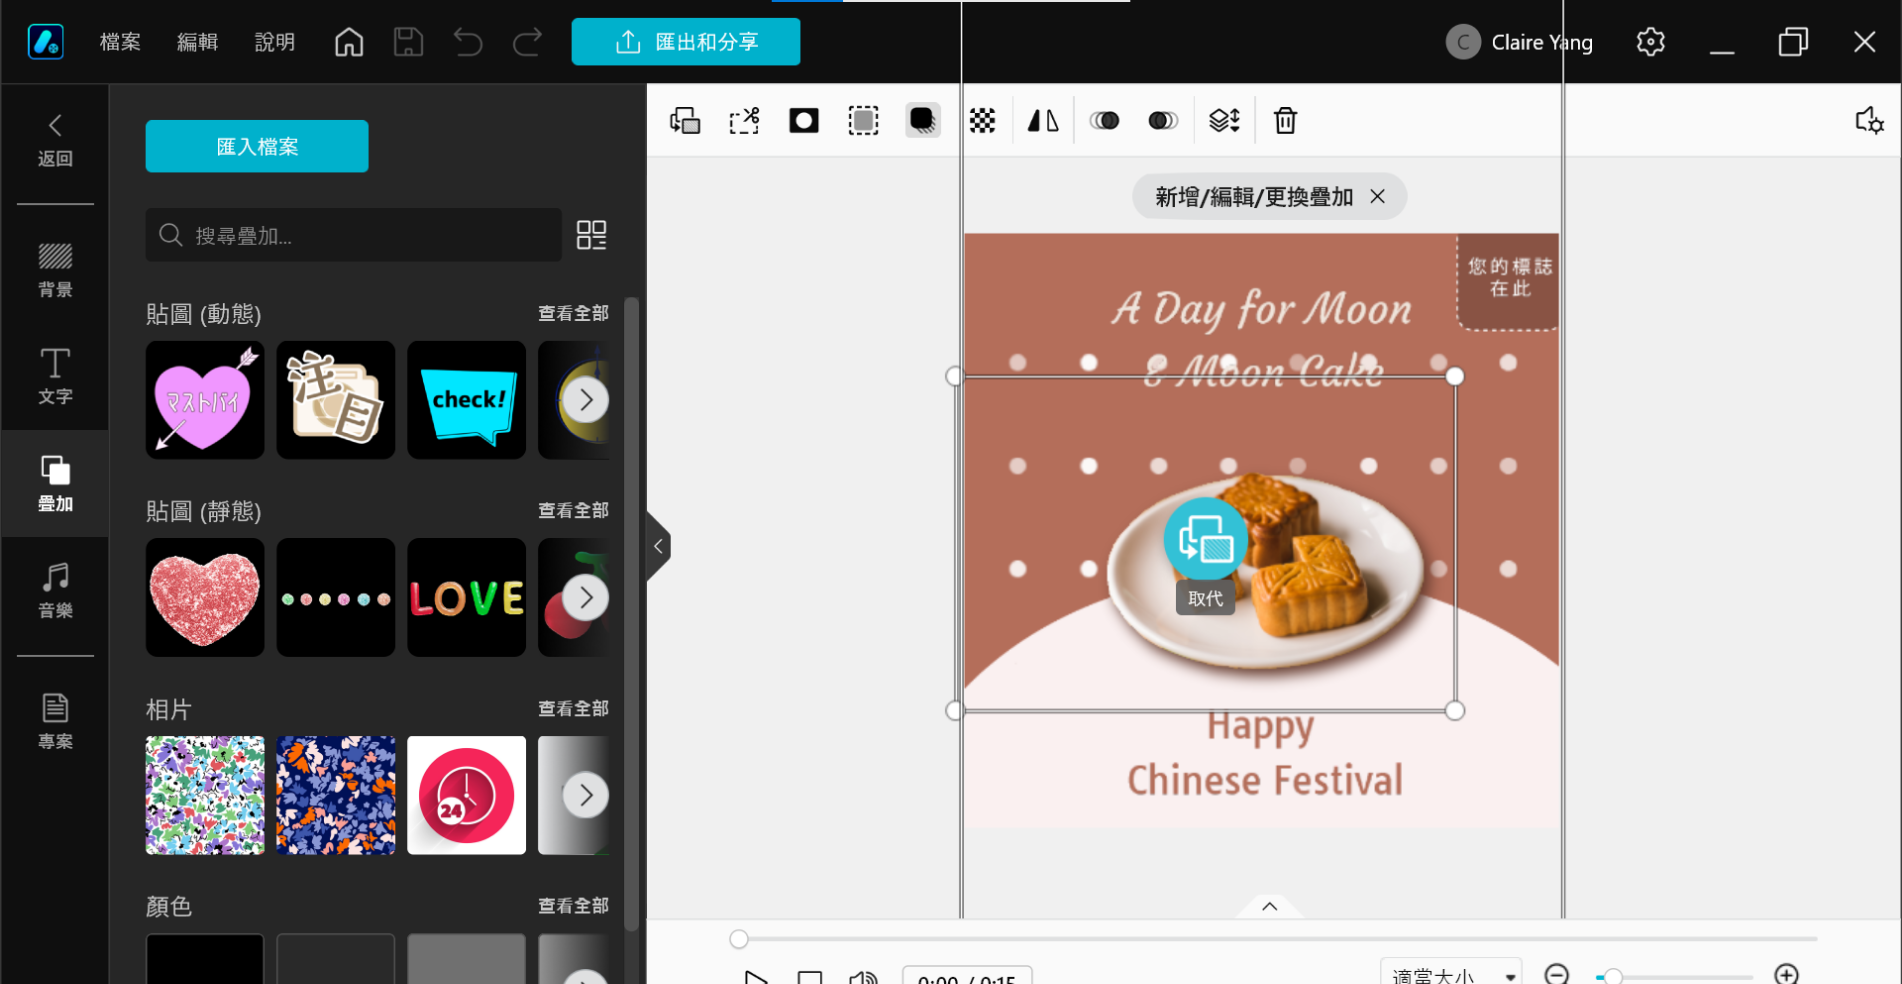Click the flip horizontal icon in toolbar

pos(1043,121)
